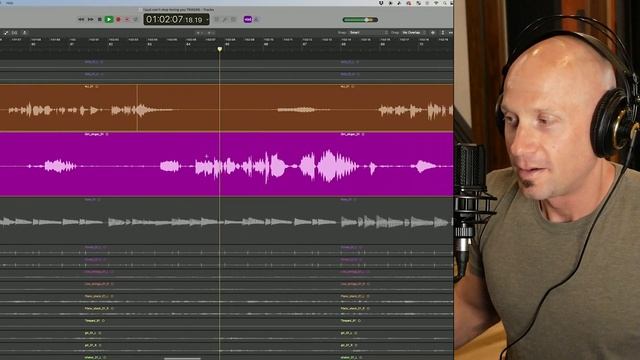Image resolution: width=640 pixels, height=360 pixels.
Task: Click the Wi-Fi icon in macOS menu bar
Action: pyautogui.click(x=436, y=3)
